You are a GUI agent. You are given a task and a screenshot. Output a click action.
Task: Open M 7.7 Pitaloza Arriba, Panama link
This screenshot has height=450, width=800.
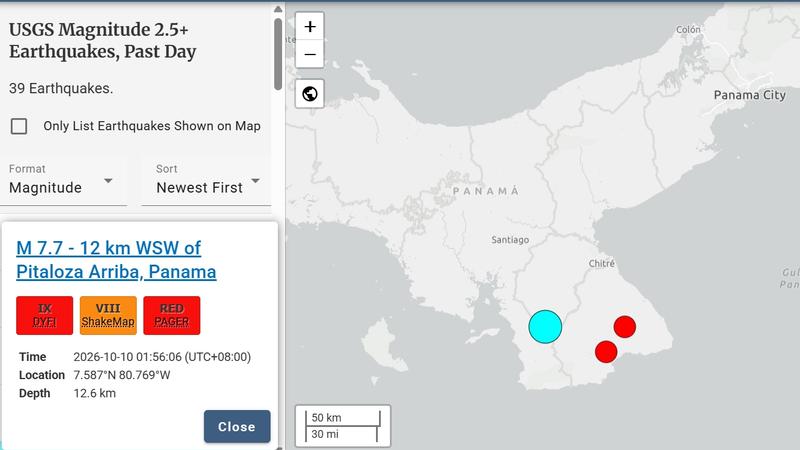coord(116,260)
